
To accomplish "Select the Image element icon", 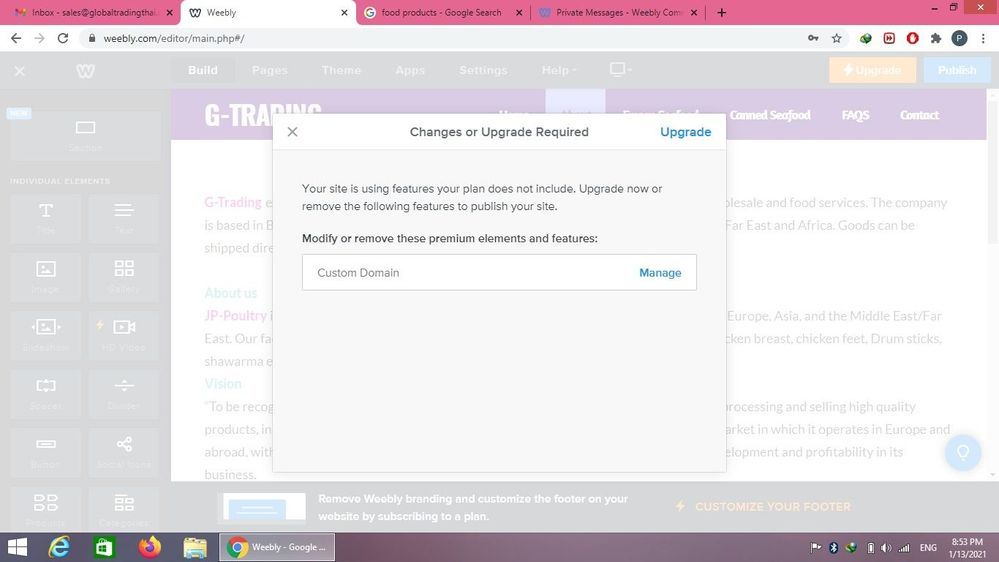I will point(46,274).
